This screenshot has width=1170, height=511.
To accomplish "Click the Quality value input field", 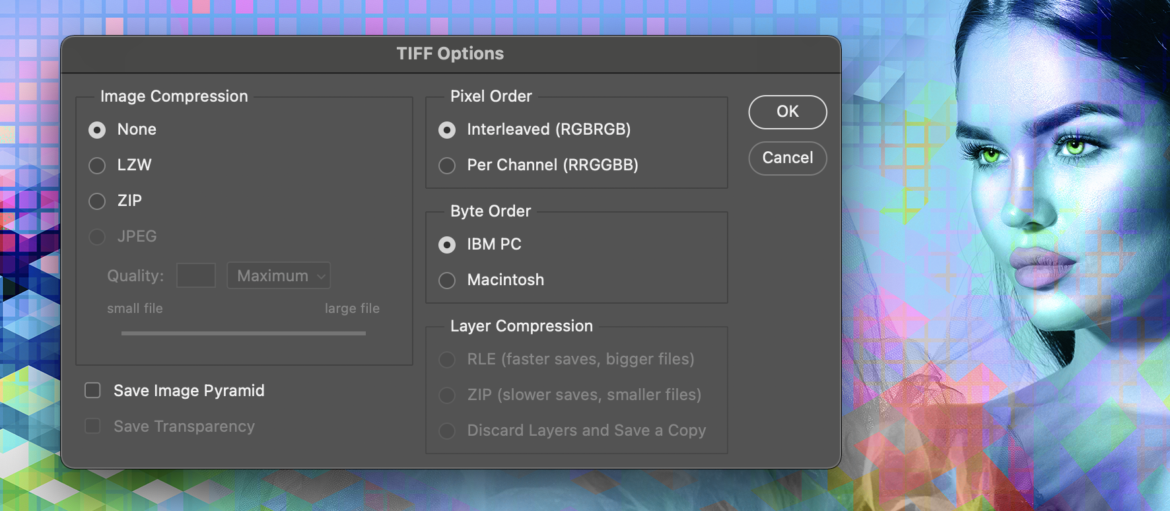I will (196, 276).
